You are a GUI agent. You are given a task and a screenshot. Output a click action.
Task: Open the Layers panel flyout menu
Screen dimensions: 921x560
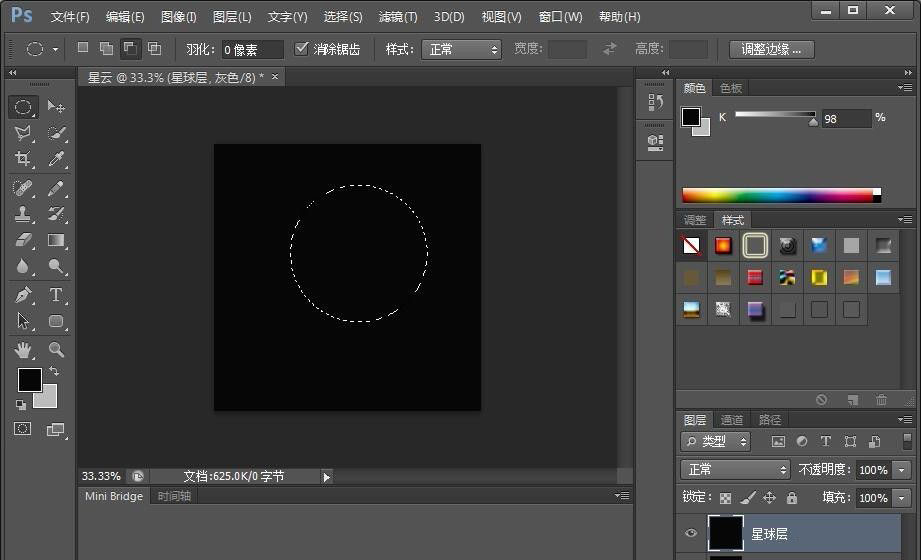coord(905,420)
